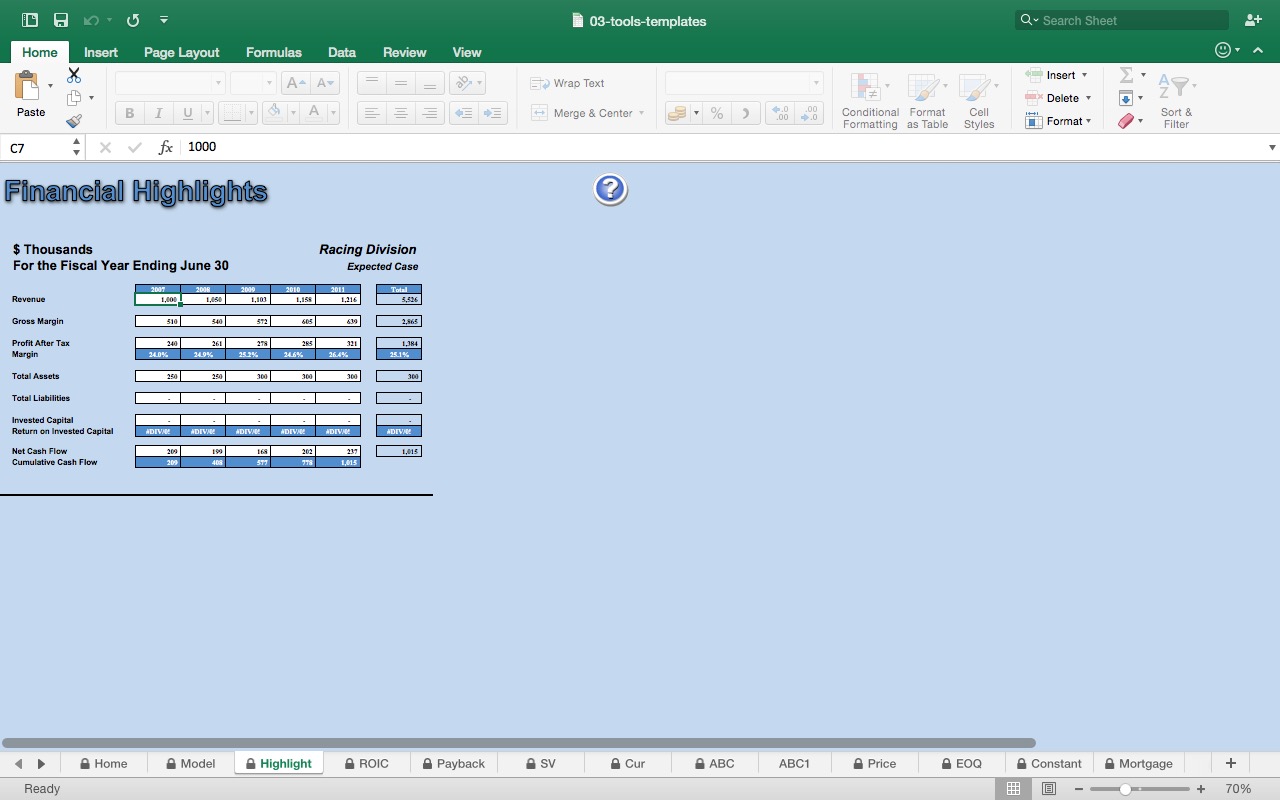Click inside the Search Sheet field
Image resolution: width=1280 pixels, height=800 pixels.
point(1120,19)
